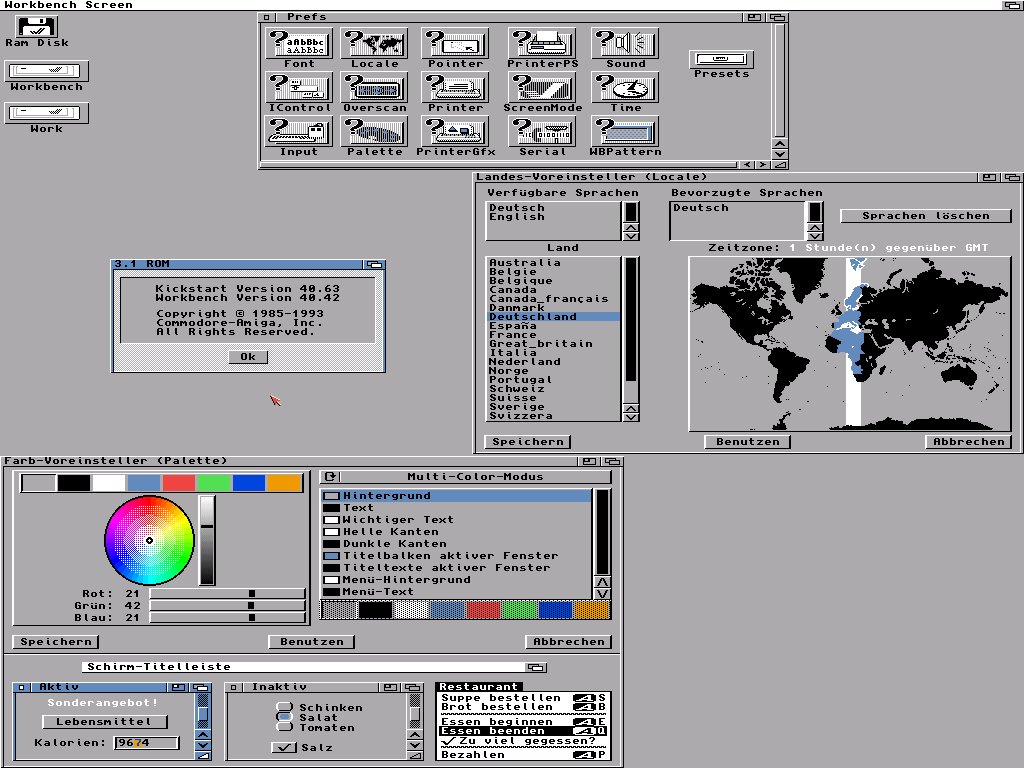Open the ScreenMode preferences icon
Screen dimensions: 1024x768
(x=542, y=88)
